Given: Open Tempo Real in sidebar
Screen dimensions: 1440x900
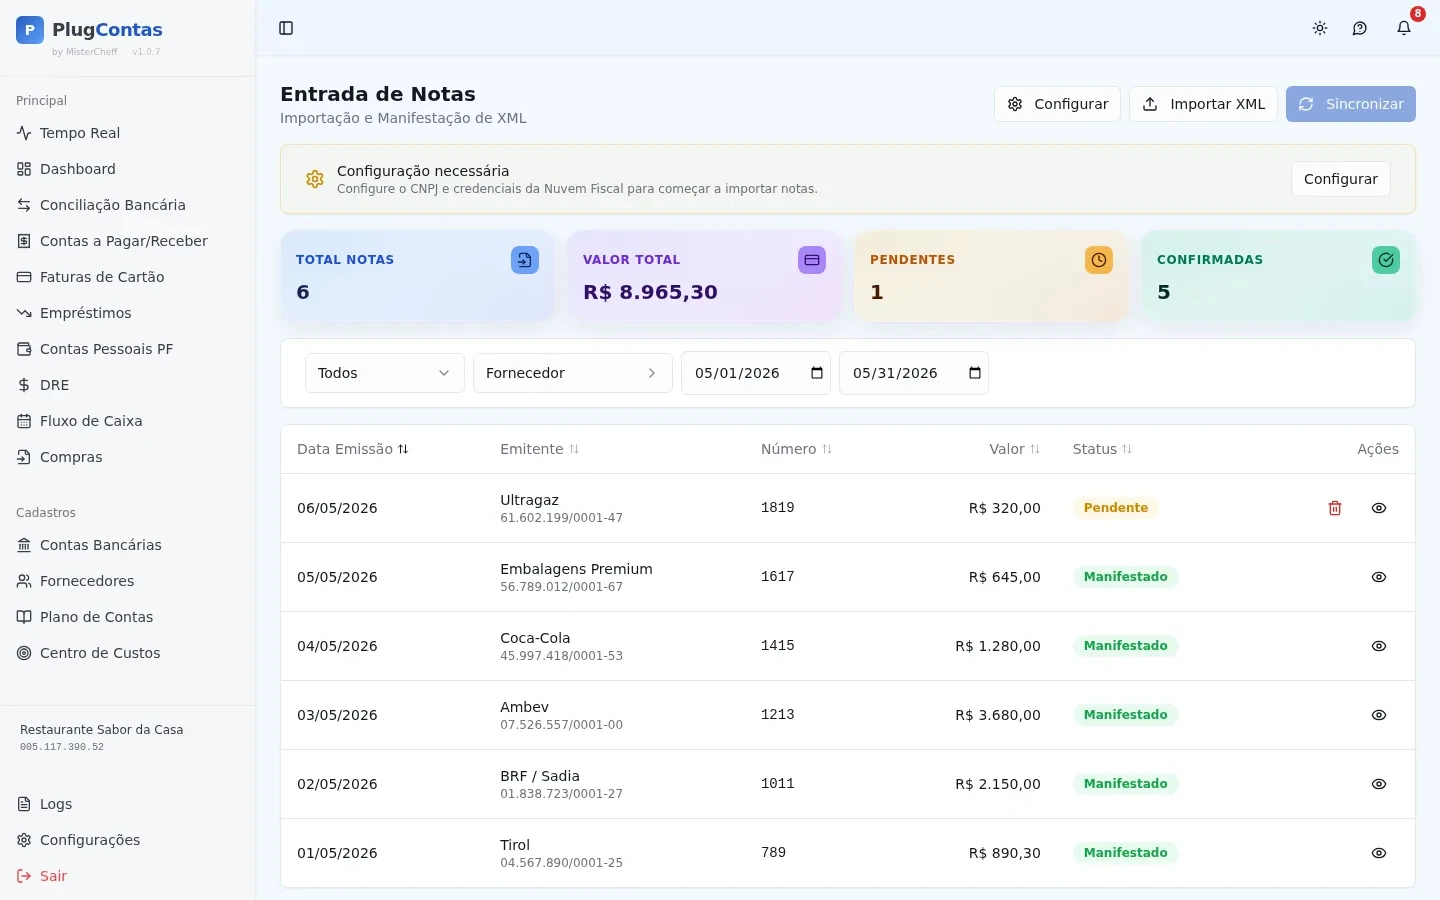Looking at the screenshot, I should pyautogui.click(x=128, y=133).
